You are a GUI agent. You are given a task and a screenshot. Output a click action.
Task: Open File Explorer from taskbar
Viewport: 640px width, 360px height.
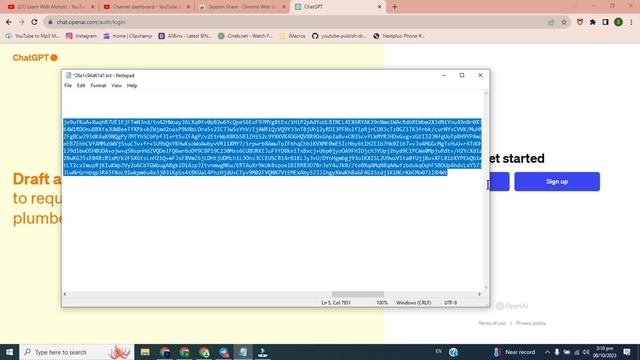pyautogui.click(x=145, y=352)
